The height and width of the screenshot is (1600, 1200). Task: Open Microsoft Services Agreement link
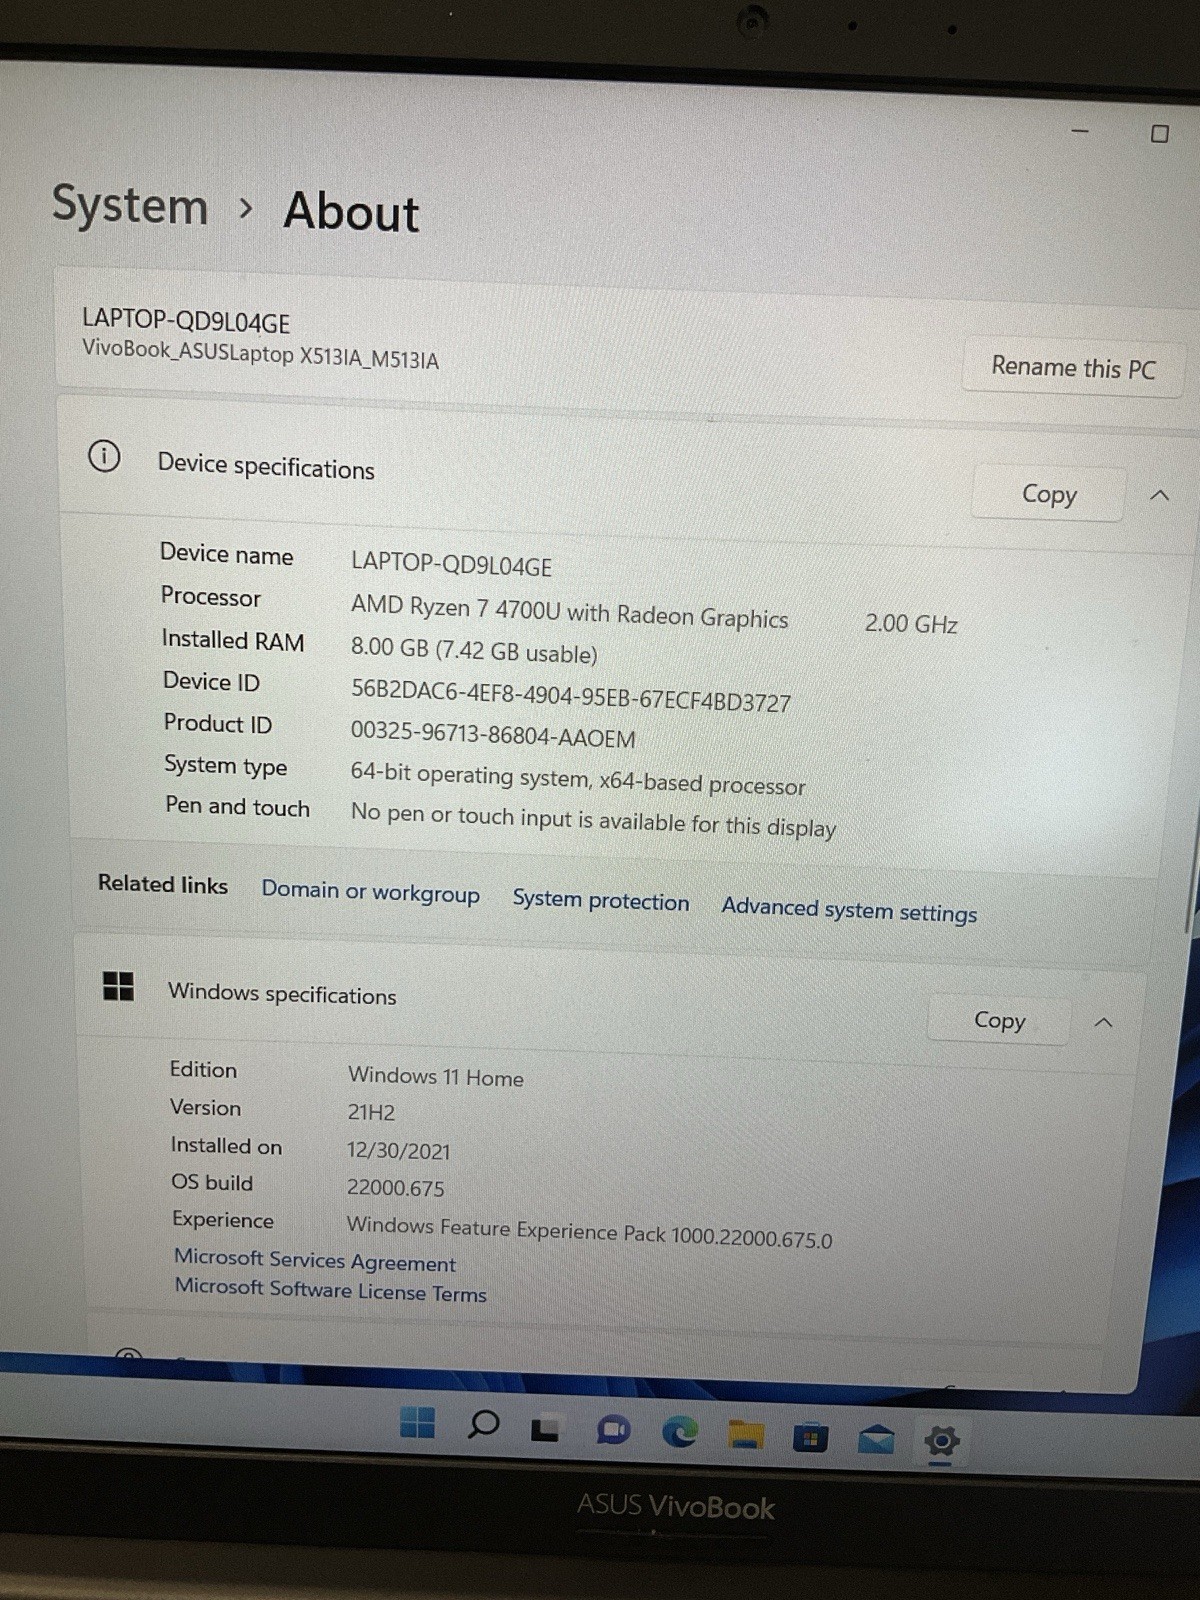(315, 1261)
